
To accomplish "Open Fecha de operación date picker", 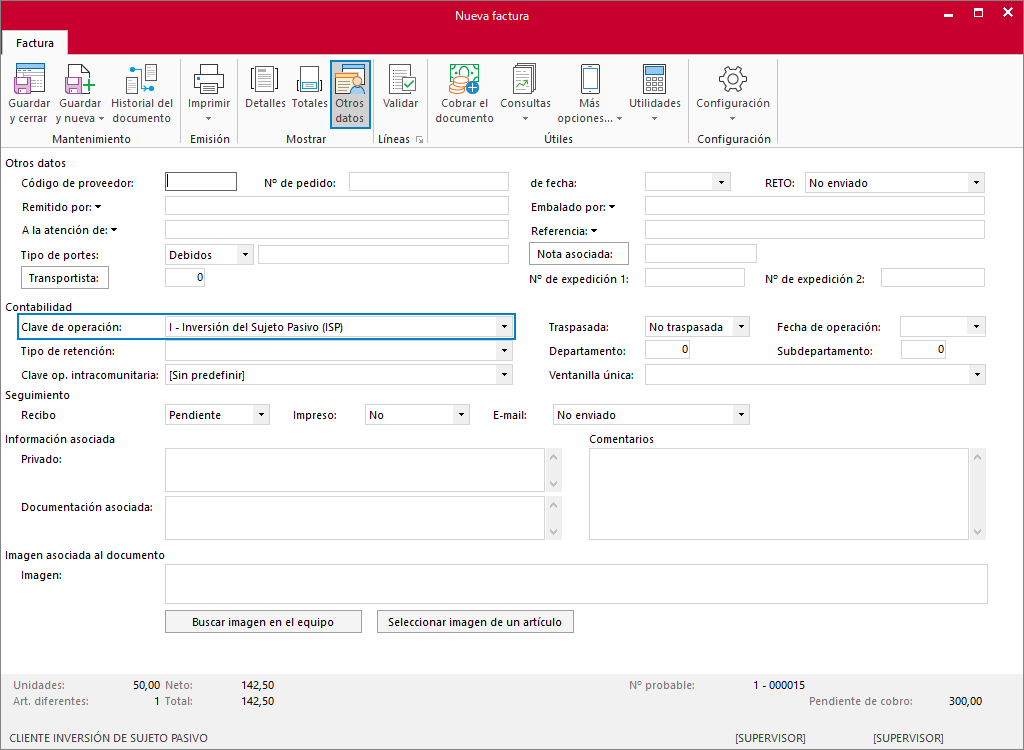I will [x=976, y=327].
